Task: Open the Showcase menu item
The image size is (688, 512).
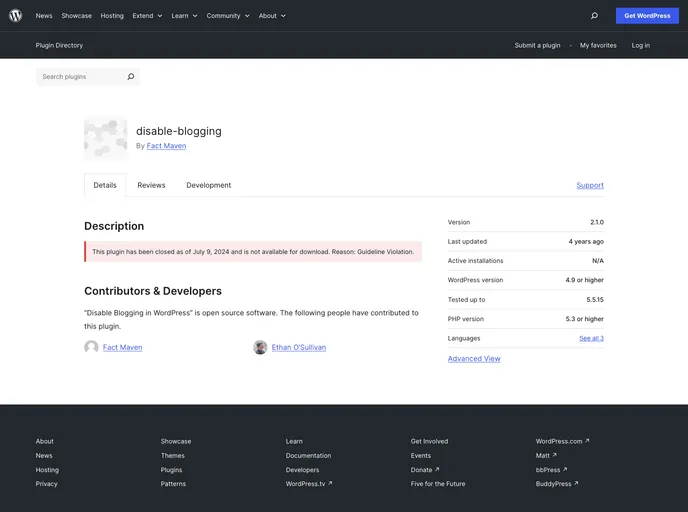Action: point(76,16)
